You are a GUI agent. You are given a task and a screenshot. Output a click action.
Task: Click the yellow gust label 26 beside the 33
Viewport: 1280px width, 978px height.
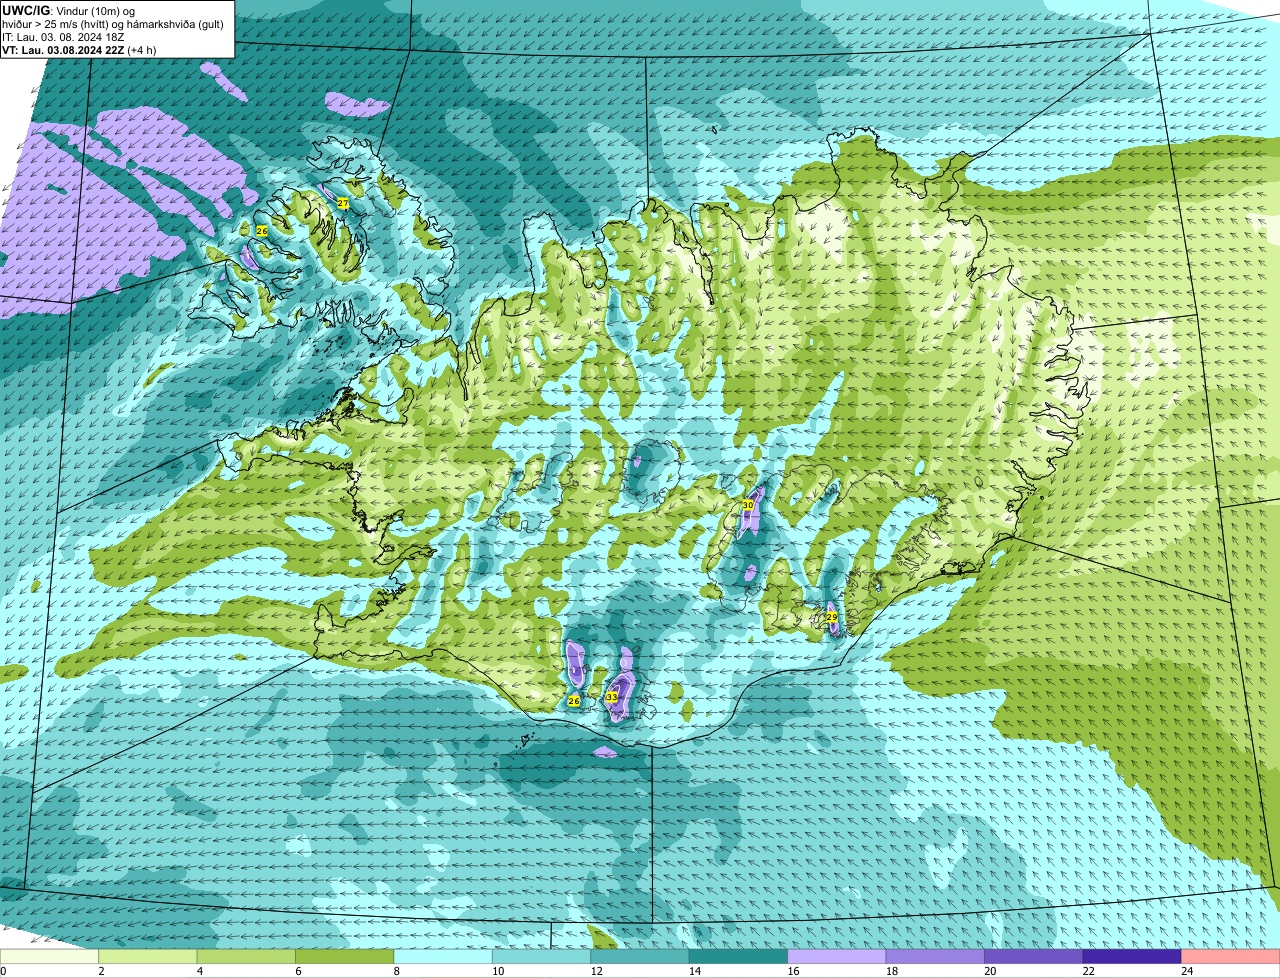tap(574, 701)
